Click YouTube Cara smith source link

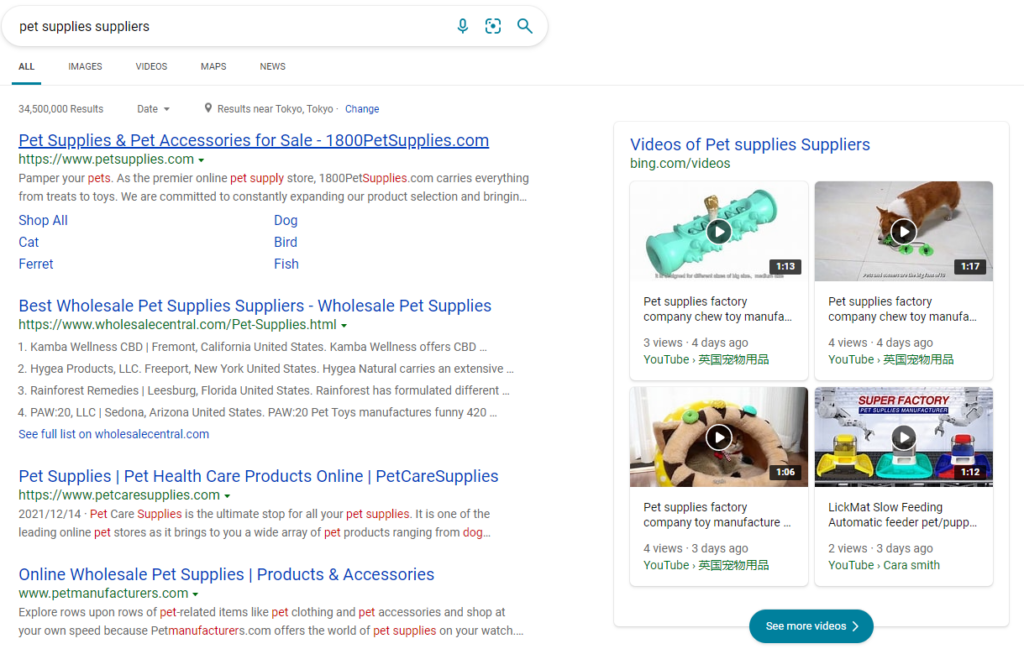tap(884, 565)
